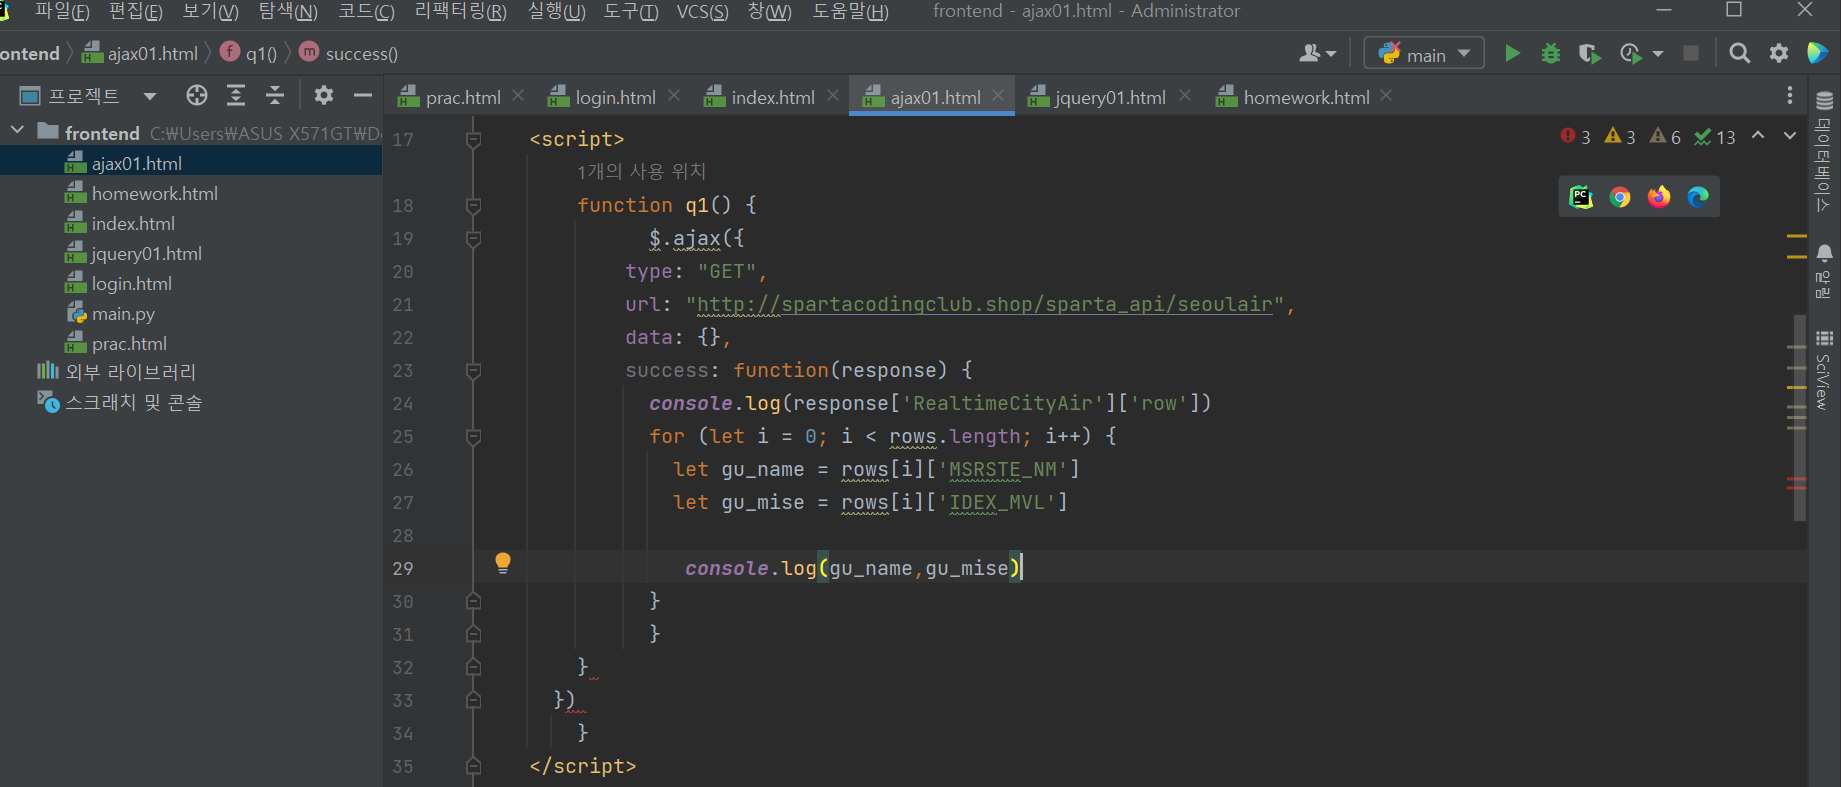Fold the for loop at line 25
This screenshot has height=787, width=1841.
click(474, 436)
